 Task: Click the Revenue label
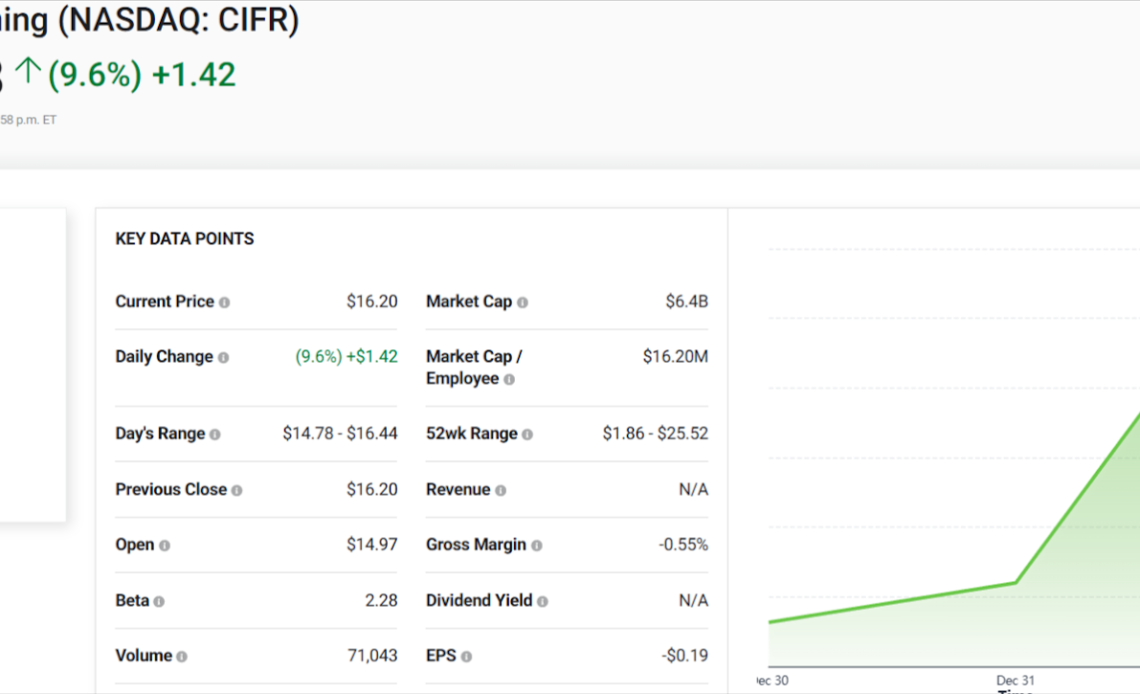coord(458,490)
